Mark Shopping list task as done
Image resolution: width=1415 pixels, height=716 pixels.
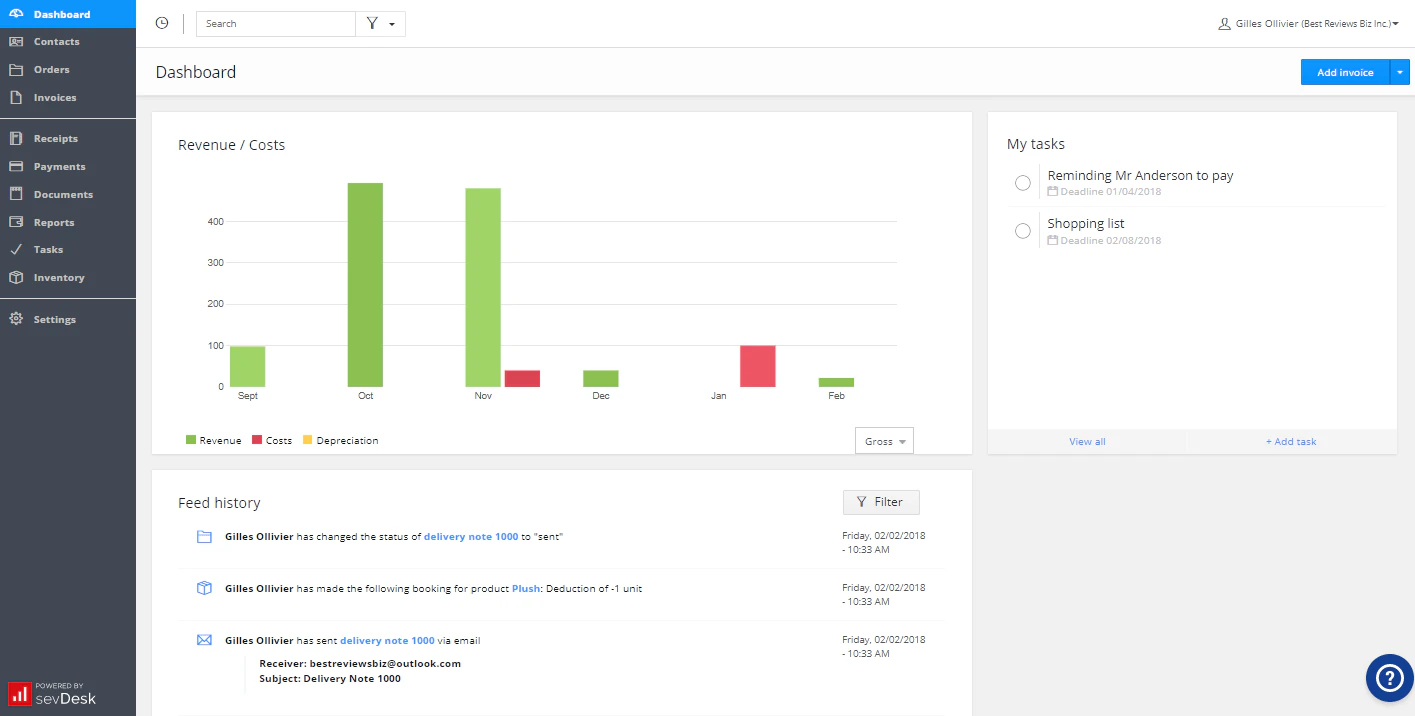[x=1022, y=231]
